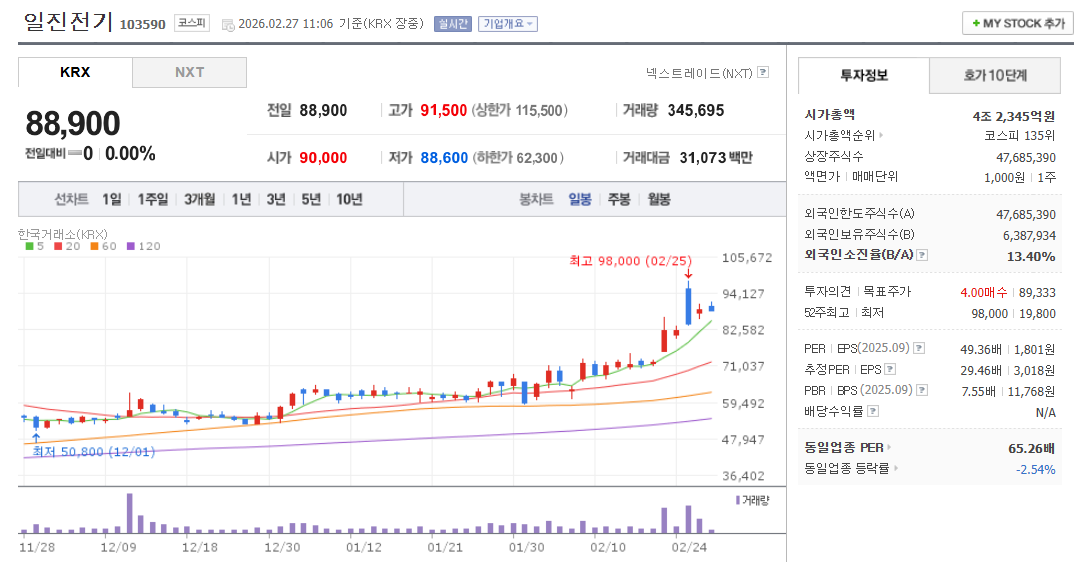Click the 49.36배 PER value
The image size is (1082, 562).
pyautogui.click(x=981, y=350)
